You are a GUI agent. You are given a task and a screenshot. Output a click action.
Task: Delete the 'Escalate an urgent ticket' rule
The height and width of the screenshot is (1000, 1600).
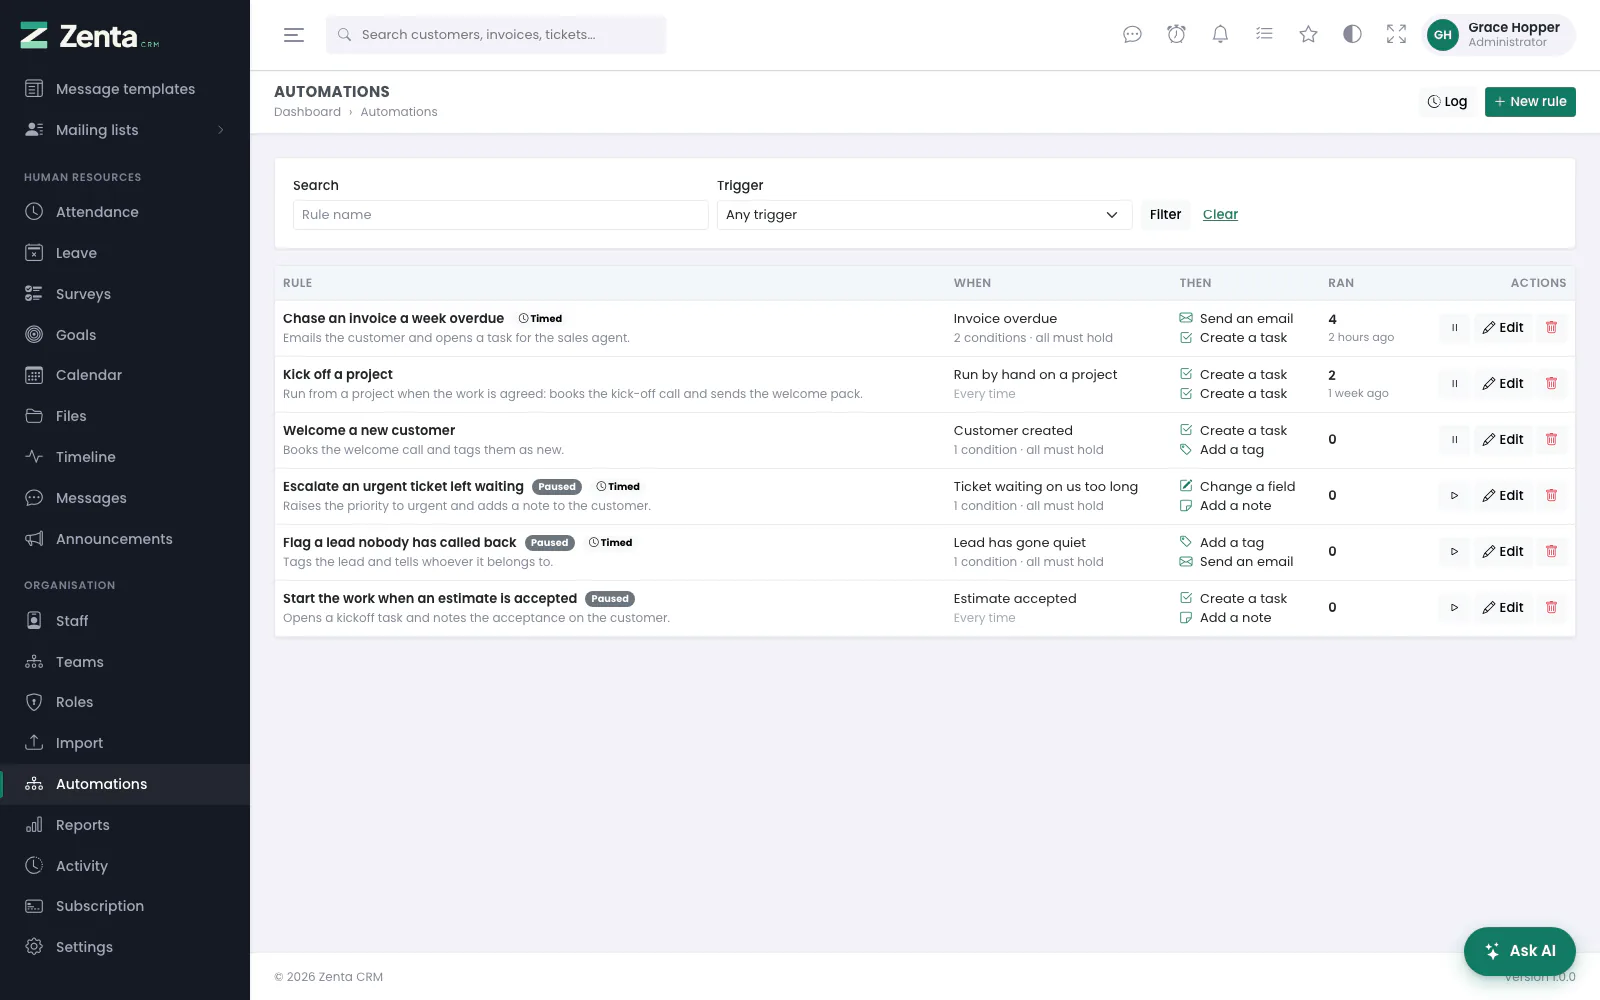(x=1551, y=495)
